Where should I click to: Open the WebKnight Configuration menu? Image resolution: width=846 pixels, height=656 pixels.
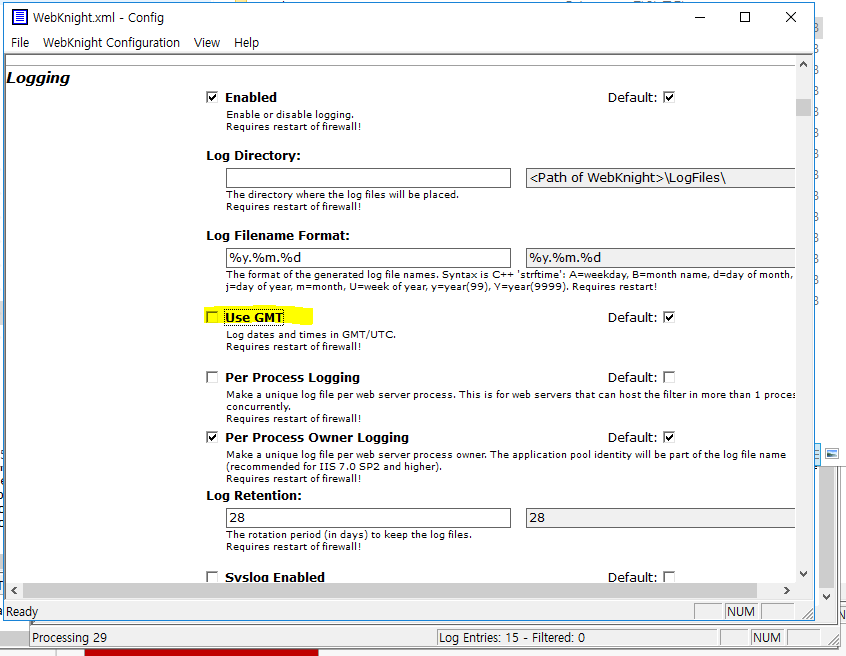(x=111, y=43)
